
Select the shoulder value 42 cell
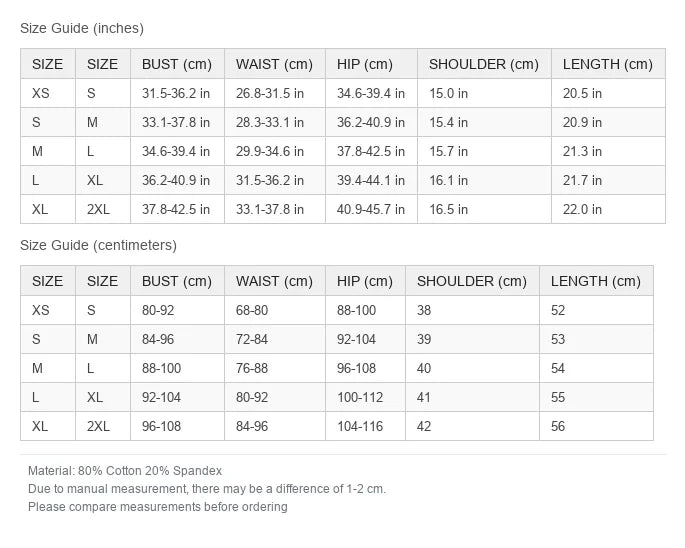472,426
